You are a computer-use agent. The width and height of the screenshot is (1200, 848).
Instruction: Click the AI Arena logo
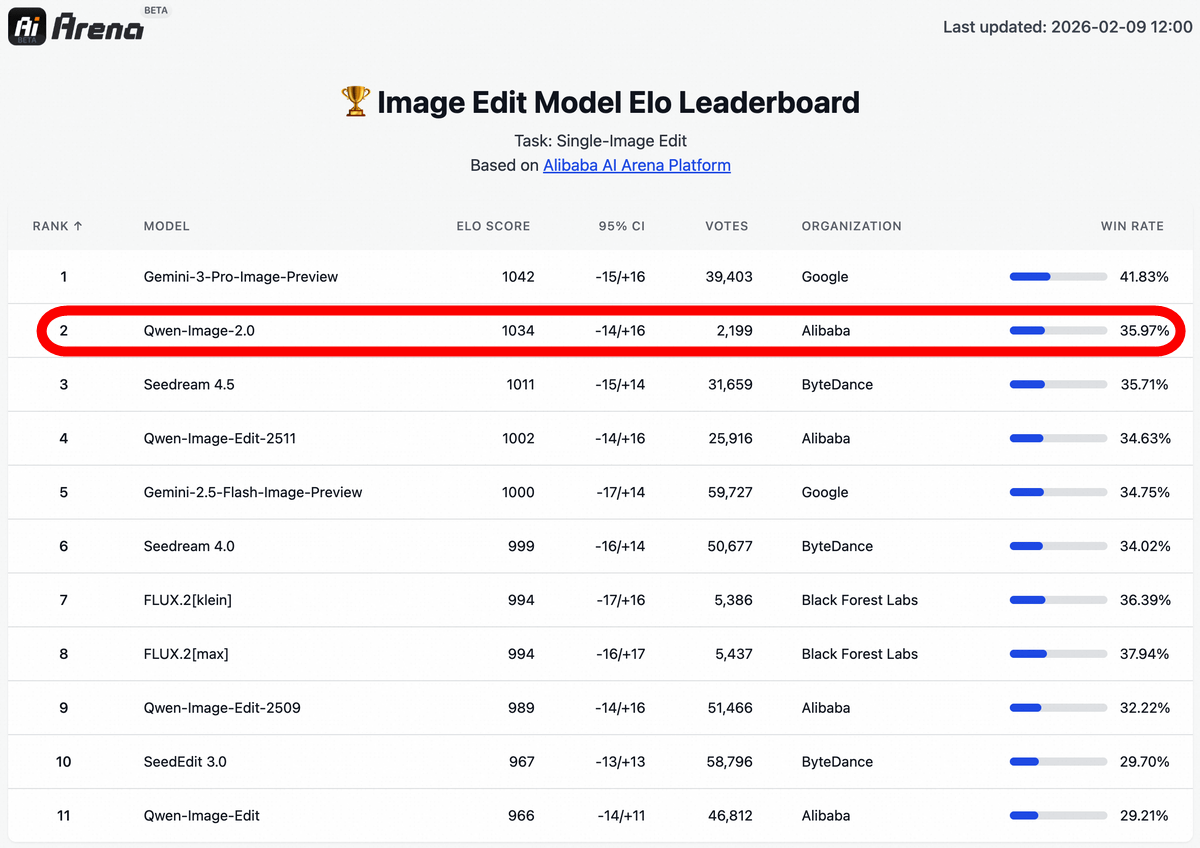click(x=76, y=27)
